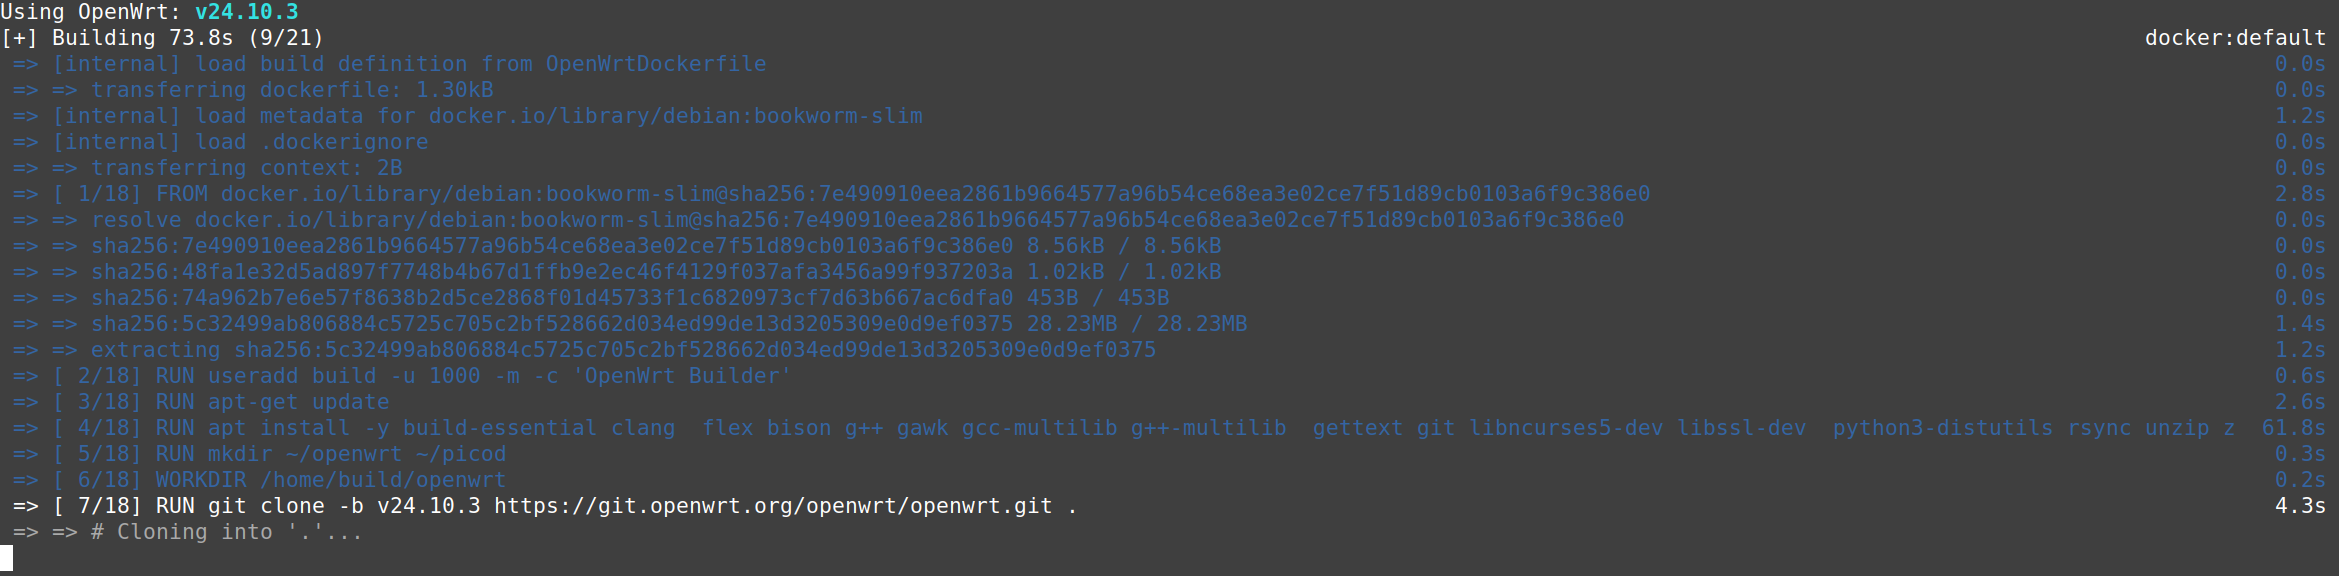
Task: Click the docker:default label
Action: point(2234,38)
